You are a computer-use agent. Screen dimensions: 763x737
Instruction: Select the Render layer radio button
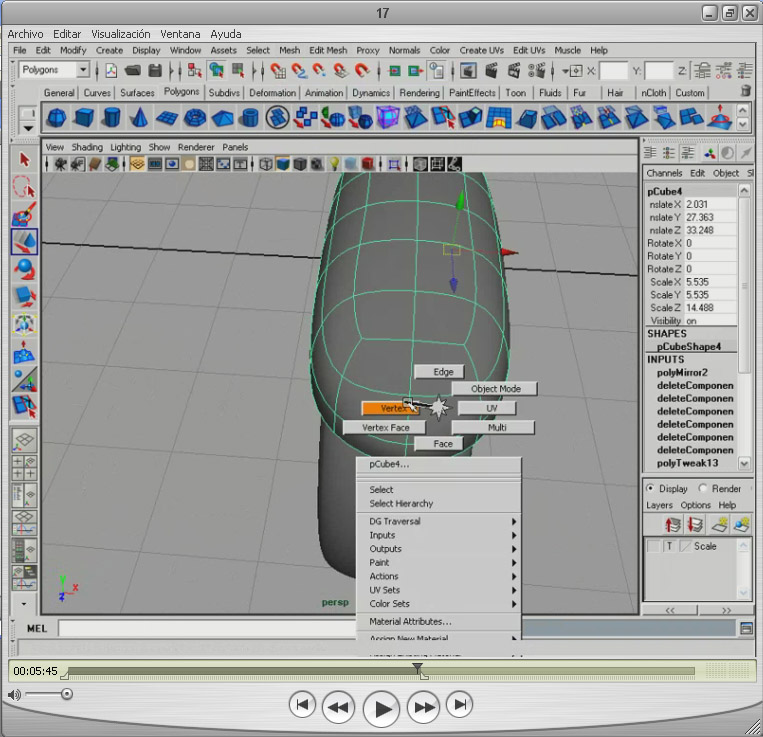(702, 489)
